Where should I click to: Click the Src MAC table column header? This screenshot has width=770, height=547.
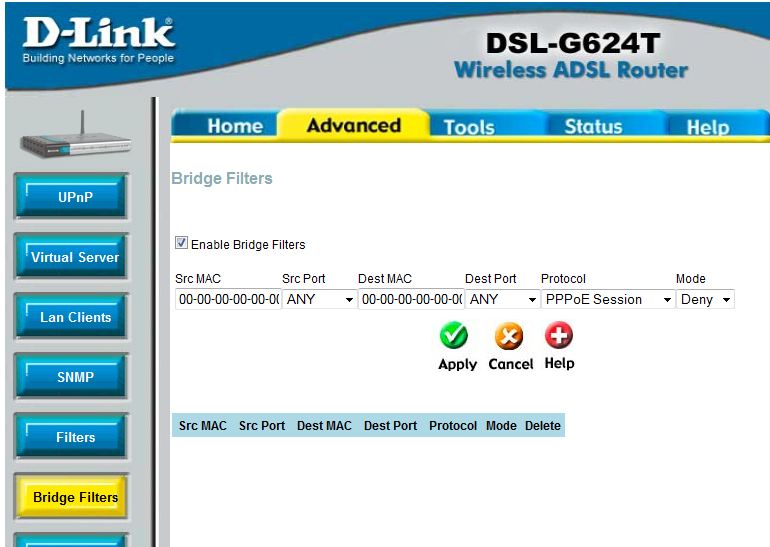[202, 425]
